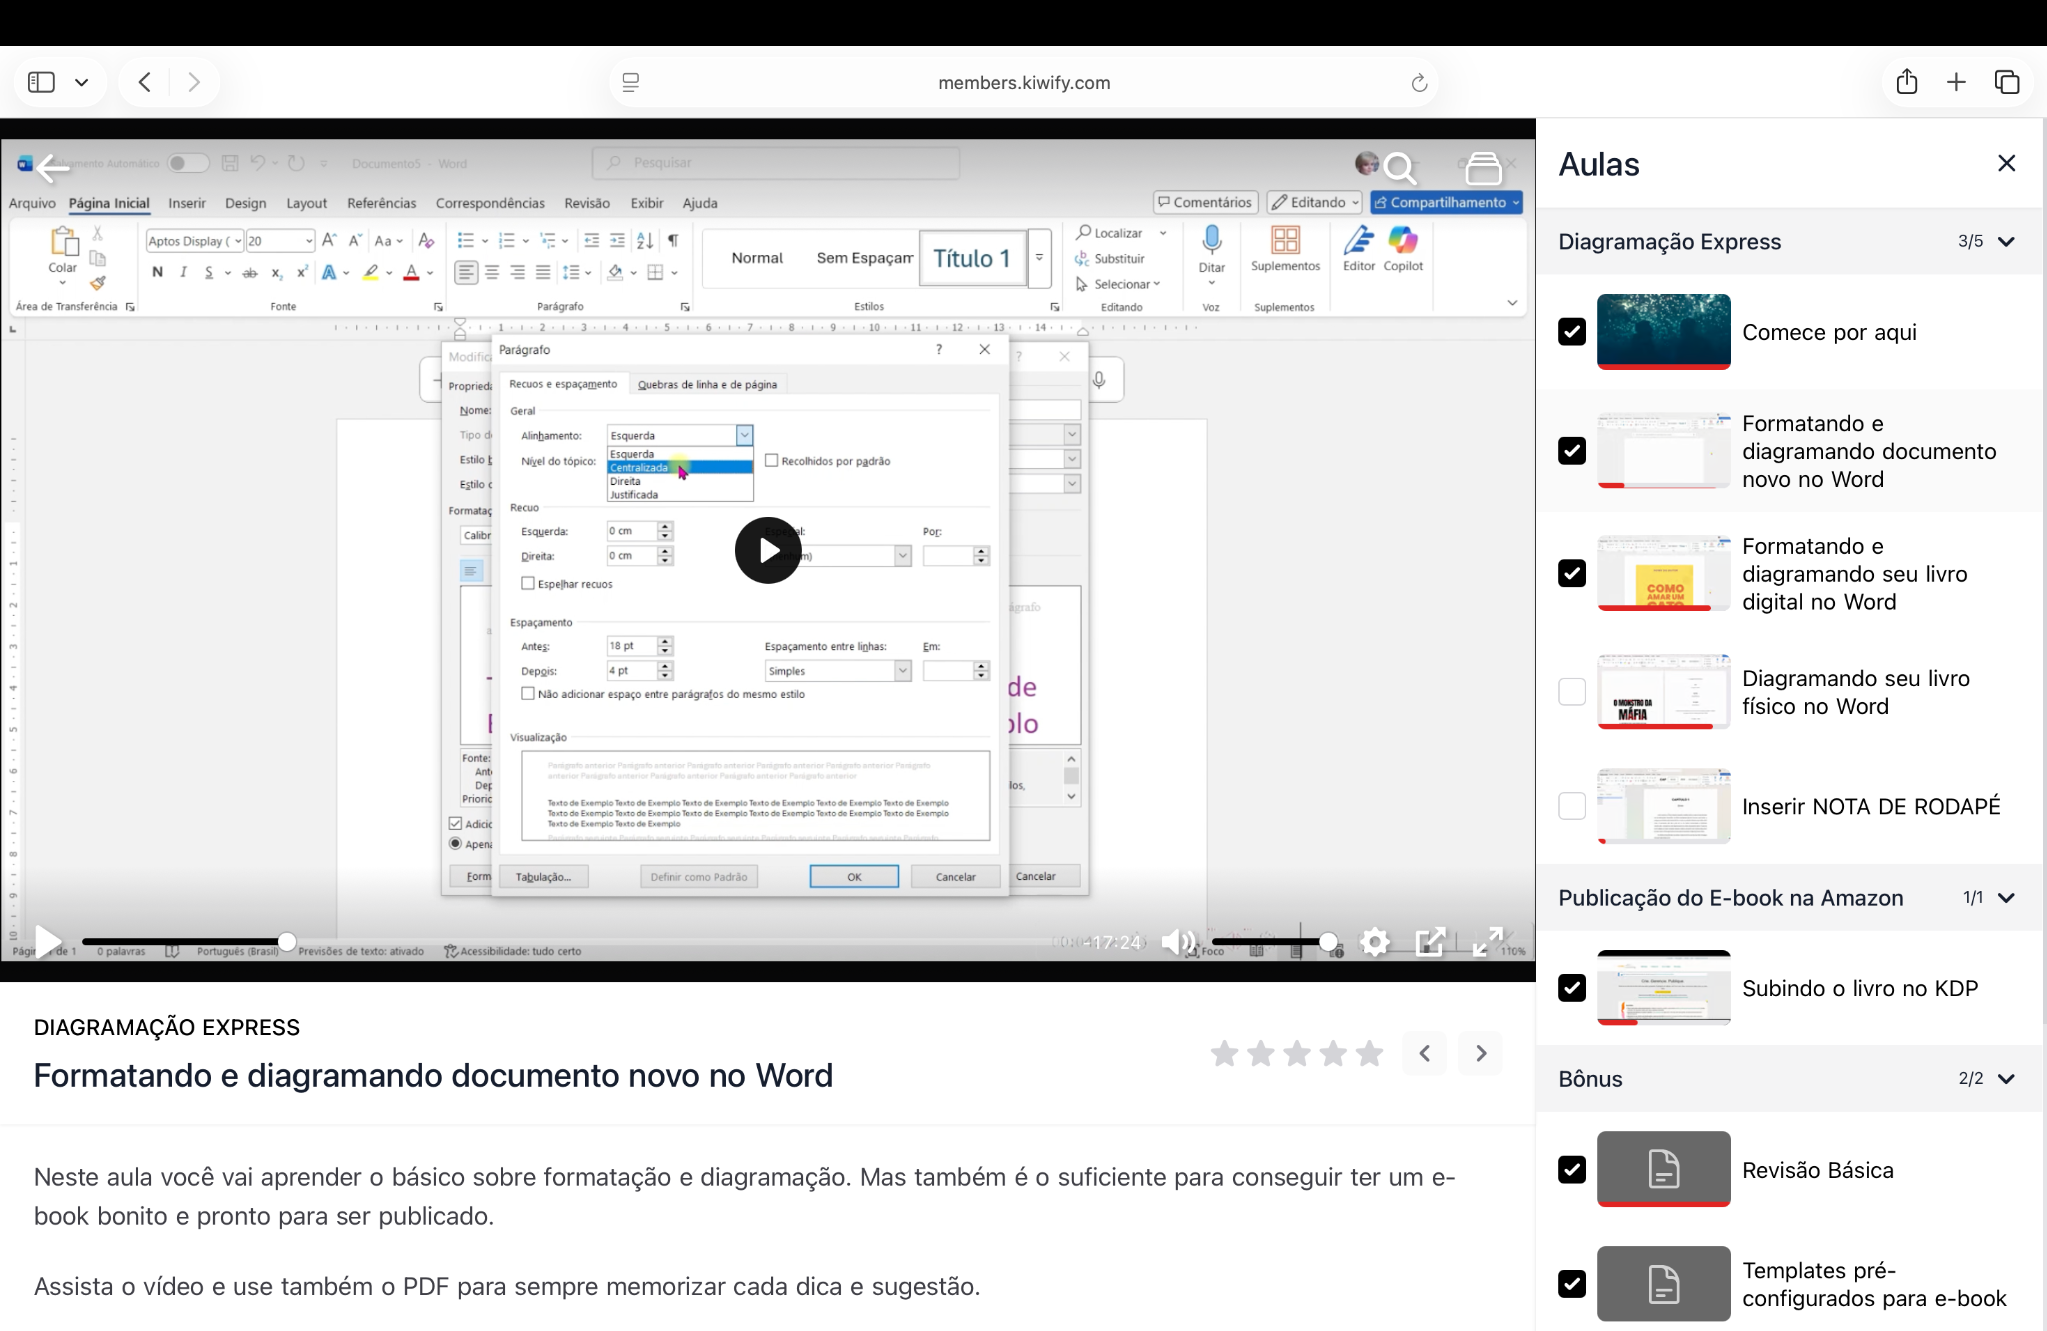Open the page reader menu icon in the address bar
Viewport: 2047px width, 1331px height.
[x=631, y=83]
